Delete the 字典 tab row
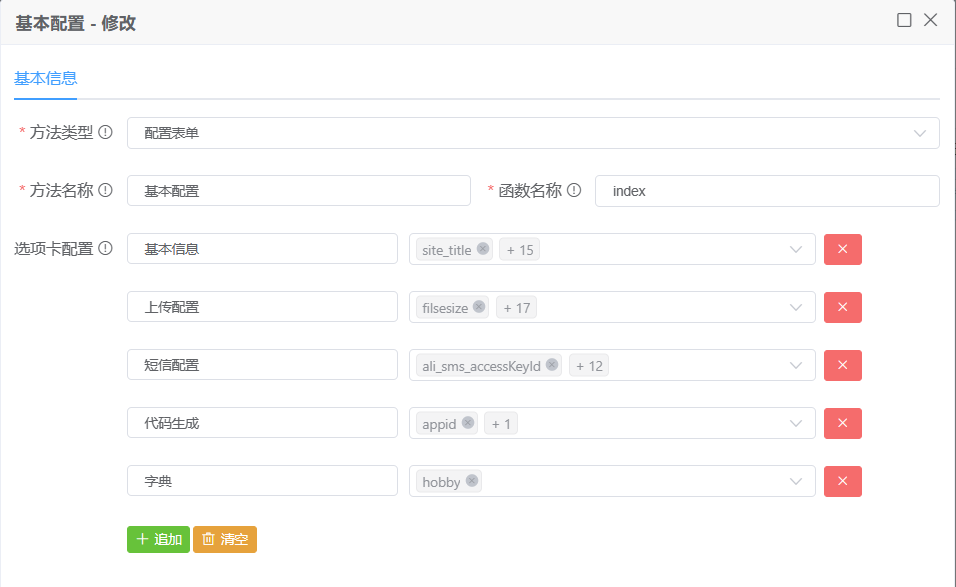 (842, 481)
